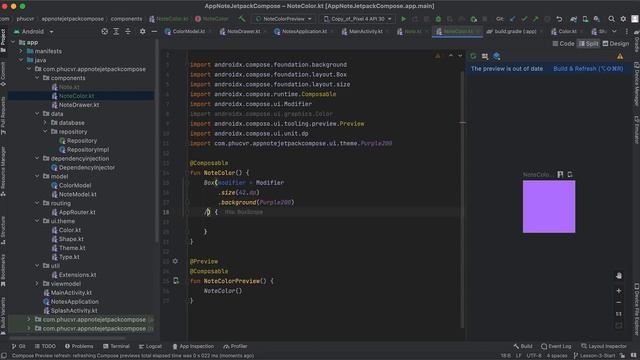This screenshot has height=360, width=640.
Task: Open the Android project view dropdown
Action: (x=33, y=31)
